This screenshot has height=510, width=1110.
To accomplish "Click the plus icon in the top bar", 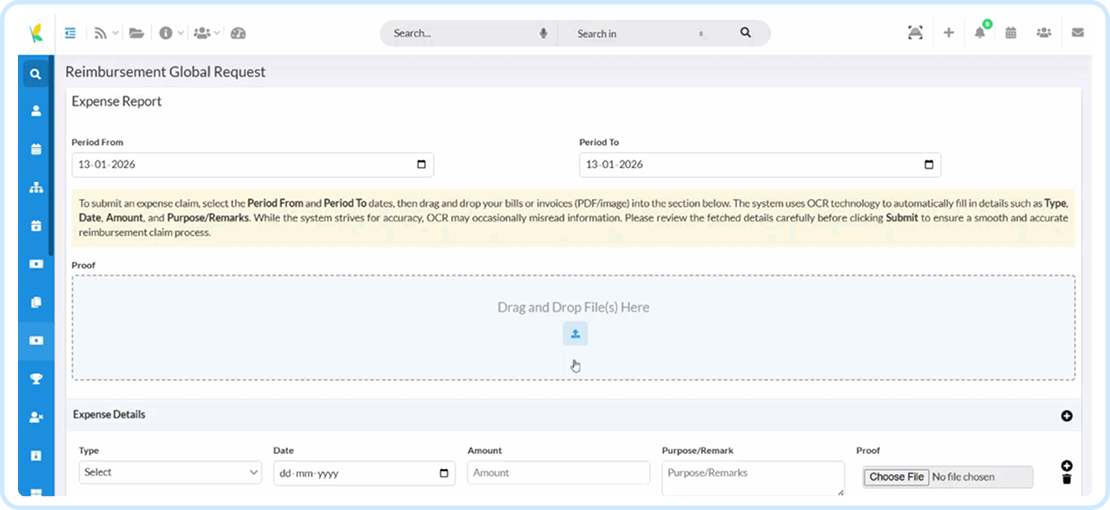I will (x=949, y=33).
